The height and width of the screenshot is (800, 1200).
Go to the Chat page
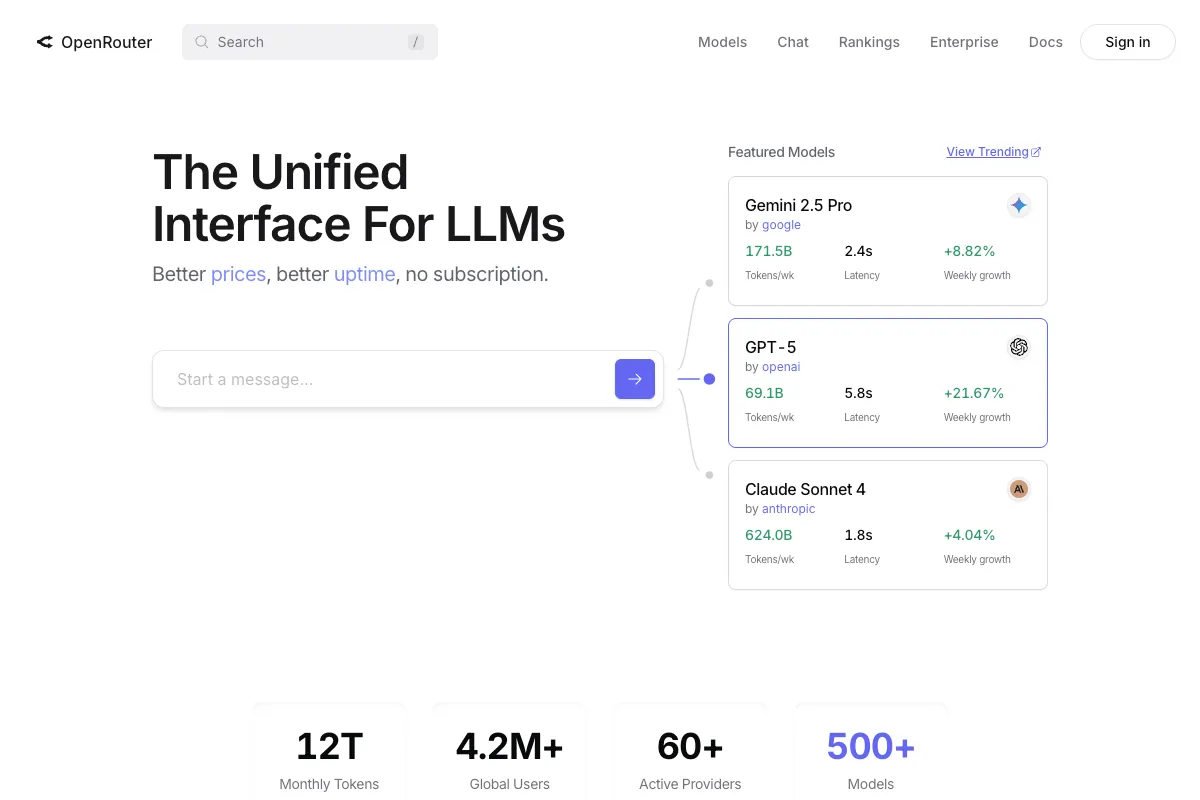tap(792, 42)
